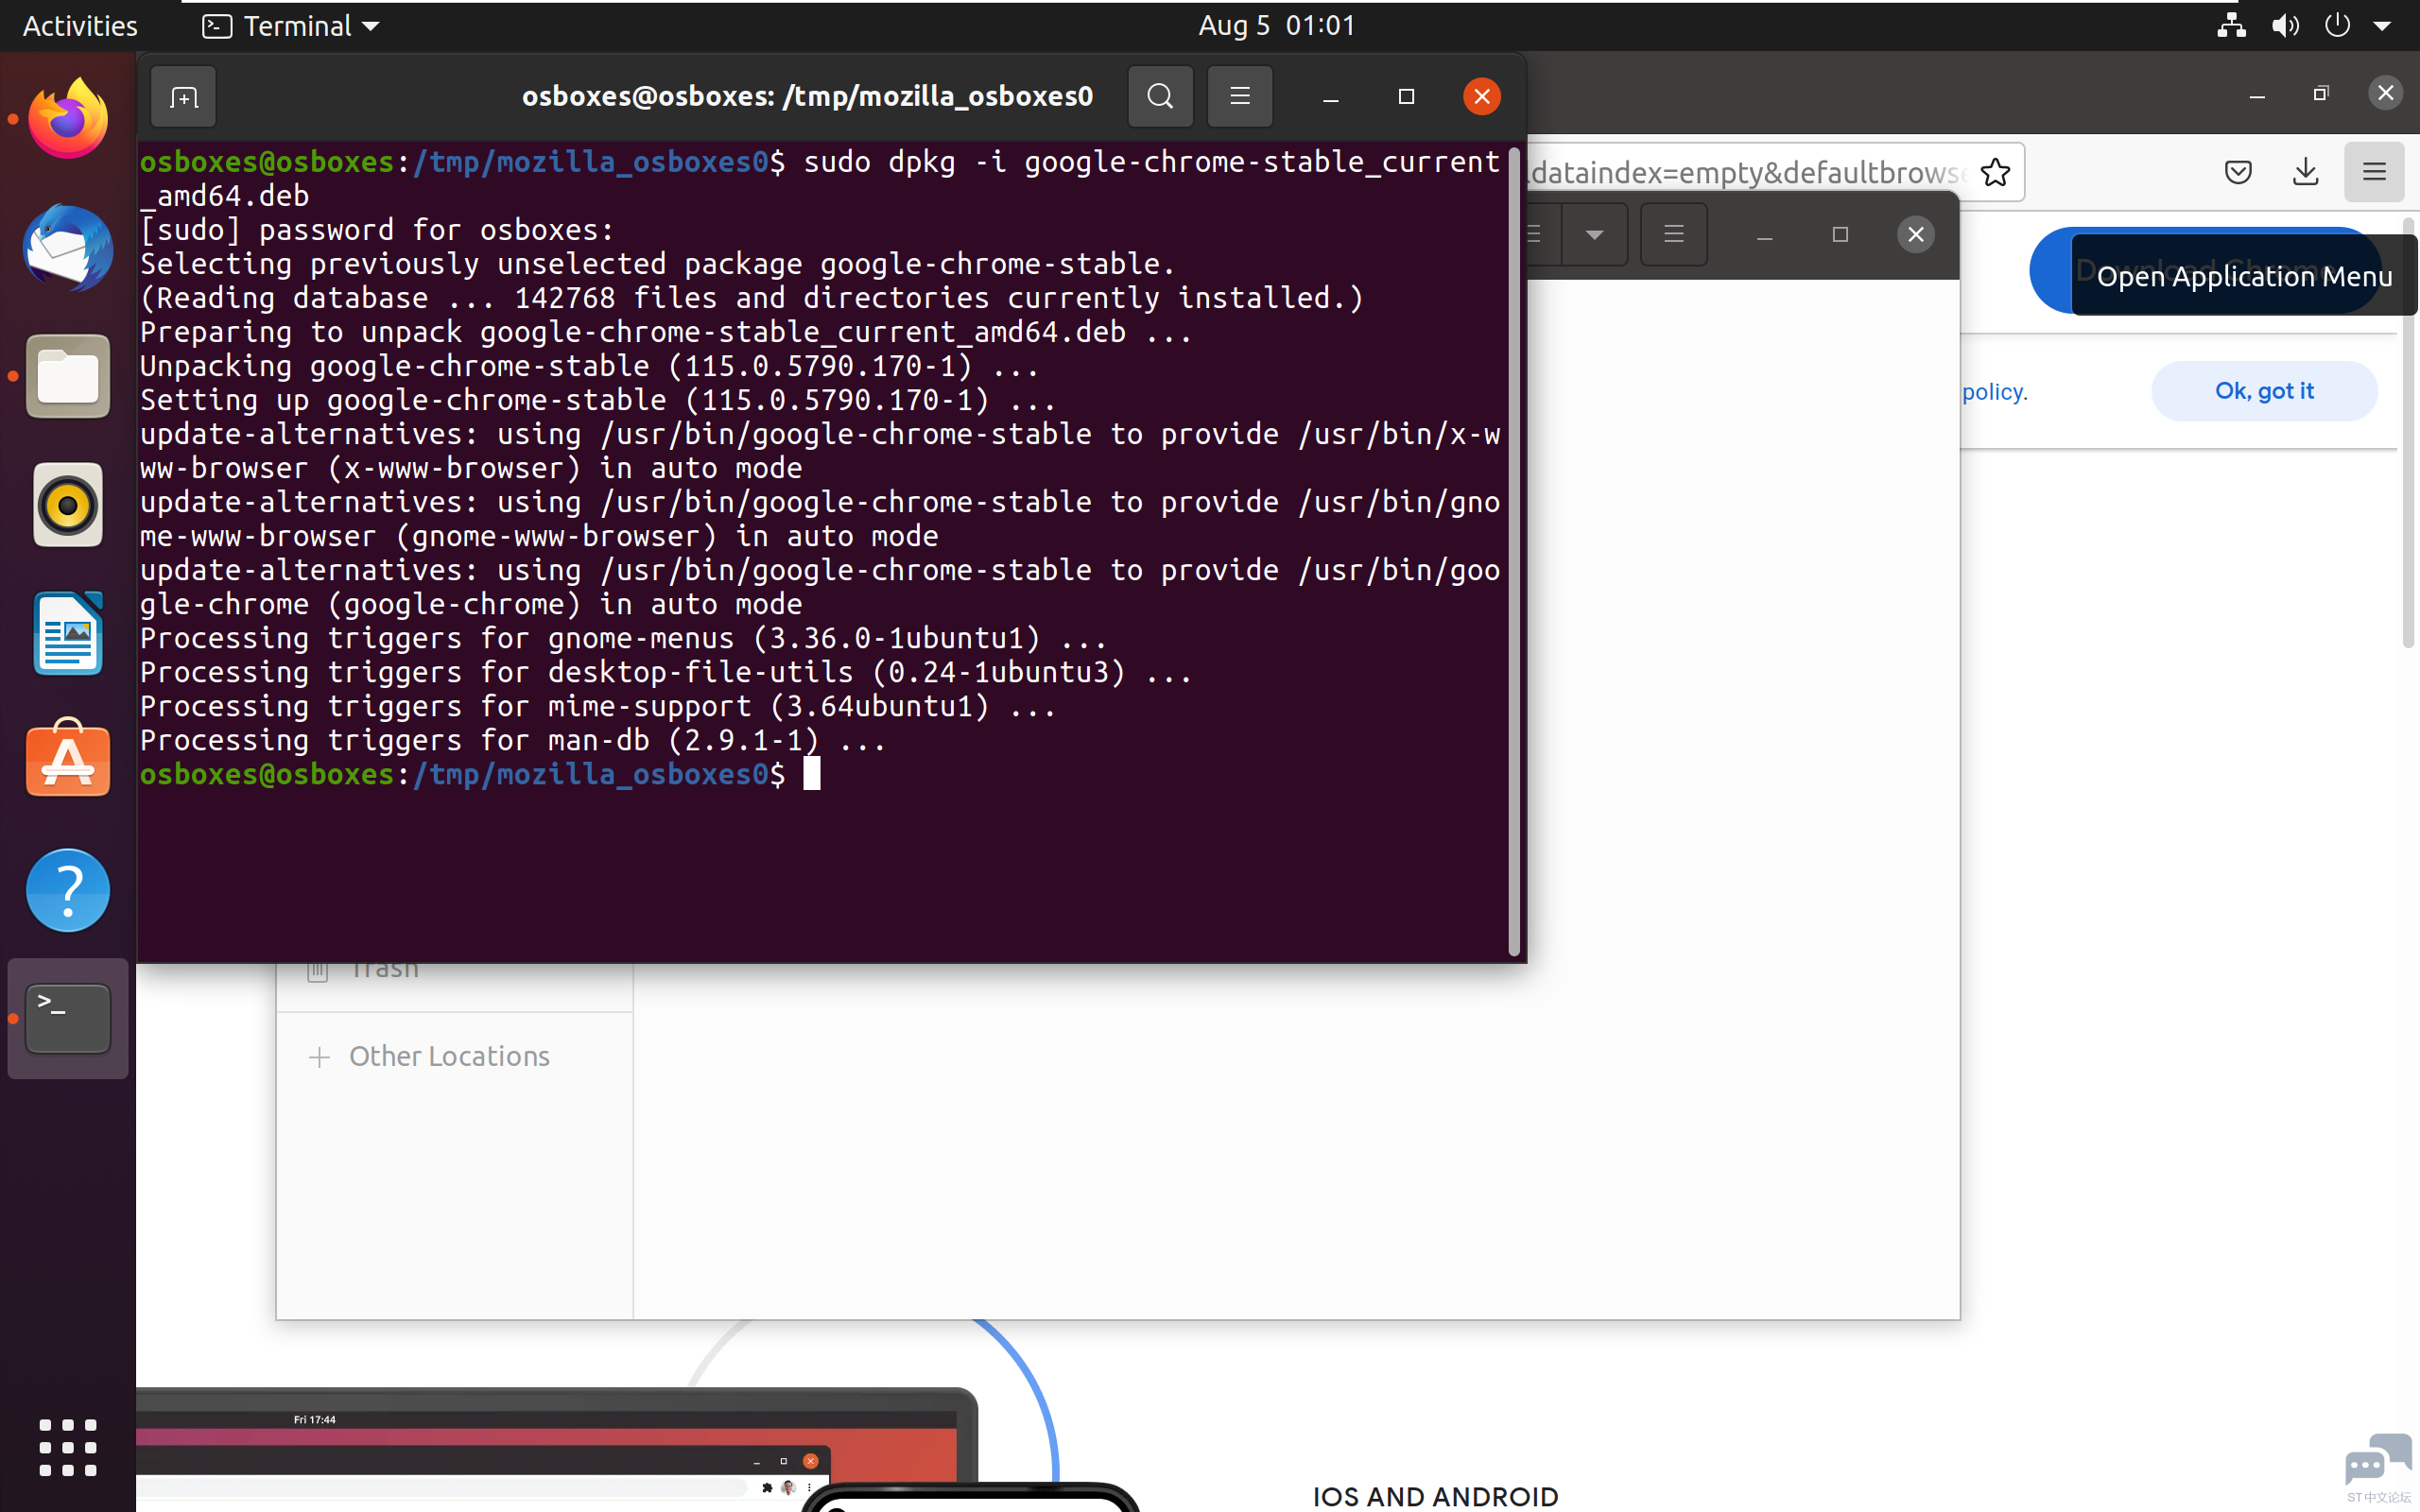The image size is (2420, 1512).
Task: Click the 'Processing triggers for man-db' line
Action: pos(512,741)
